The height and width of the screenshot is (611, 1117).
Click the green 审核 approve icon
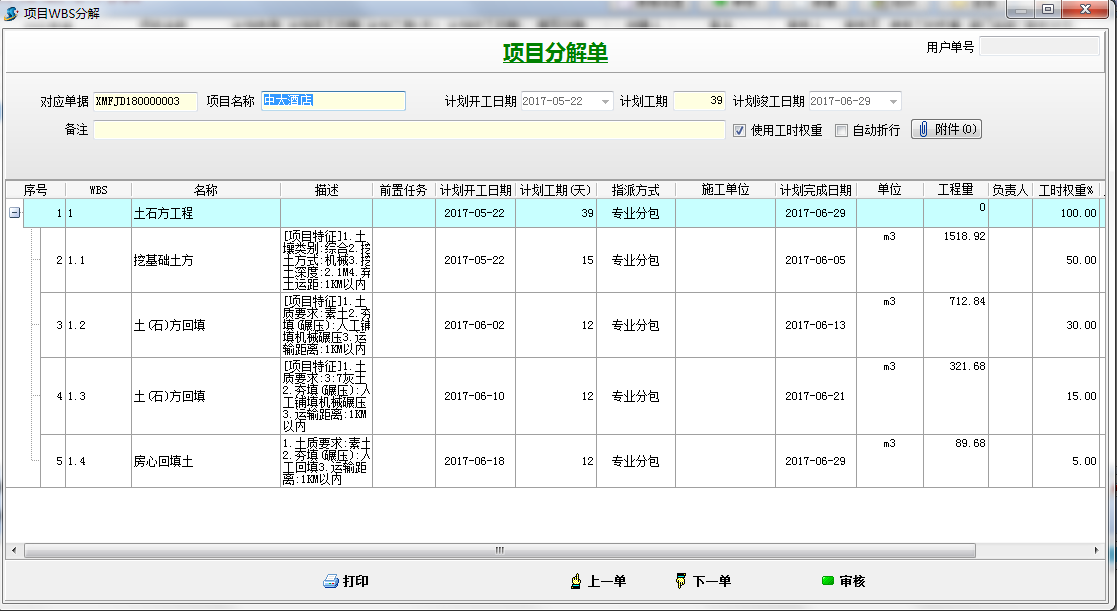827,581
